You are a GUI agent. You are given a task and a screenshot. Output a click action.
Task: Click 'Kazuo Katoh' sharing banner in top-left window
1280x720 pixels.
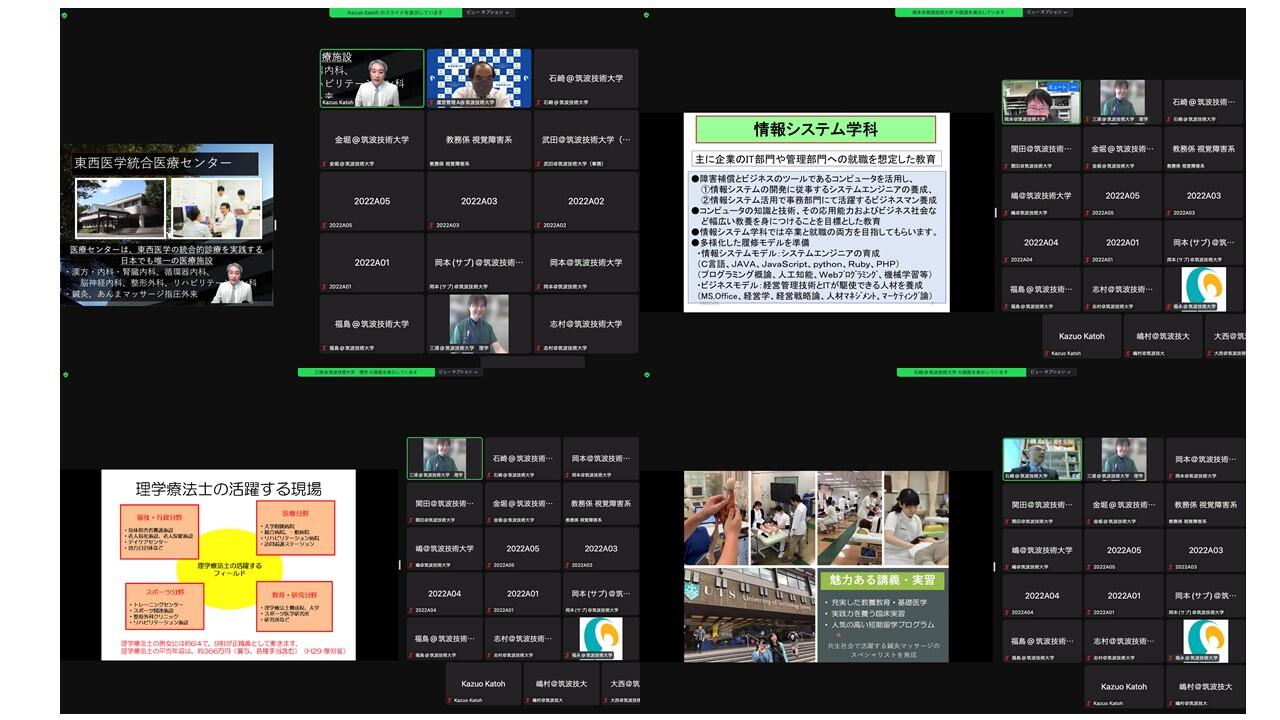click(396, 12)
